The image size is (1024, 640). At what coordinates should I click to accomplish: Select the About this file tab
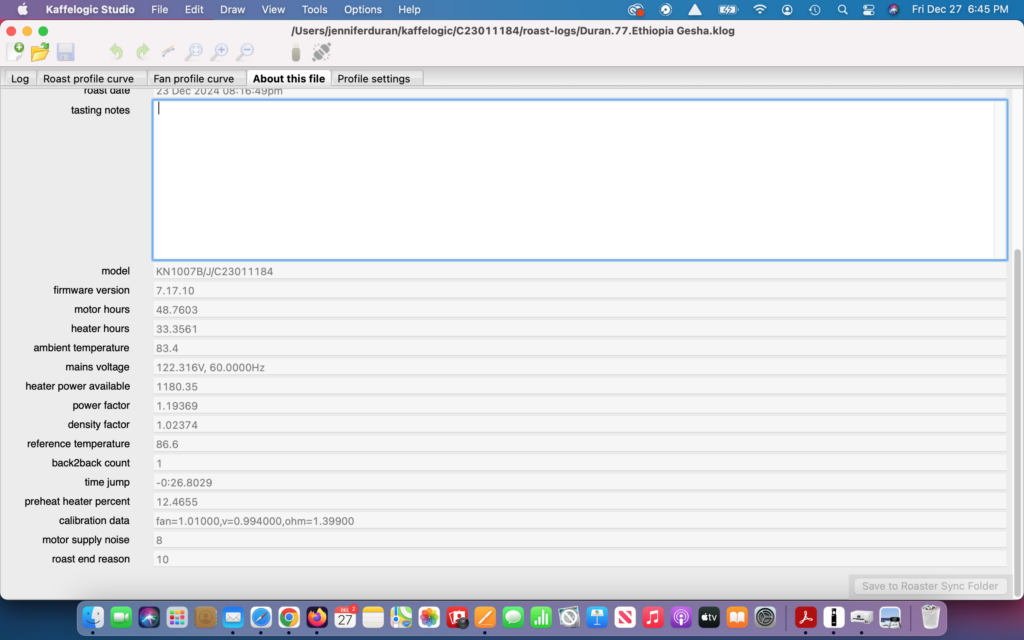coord(289,78)
